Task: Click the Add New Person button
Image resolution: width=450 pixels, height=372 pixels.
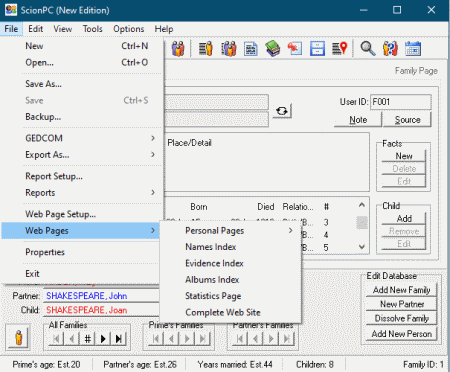Action: 401,334
